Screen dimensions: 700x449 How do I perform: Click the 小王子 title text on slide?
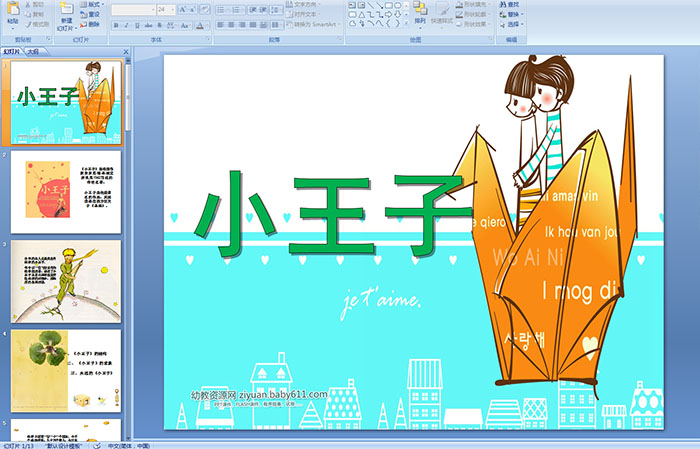[x=334, y=214]
